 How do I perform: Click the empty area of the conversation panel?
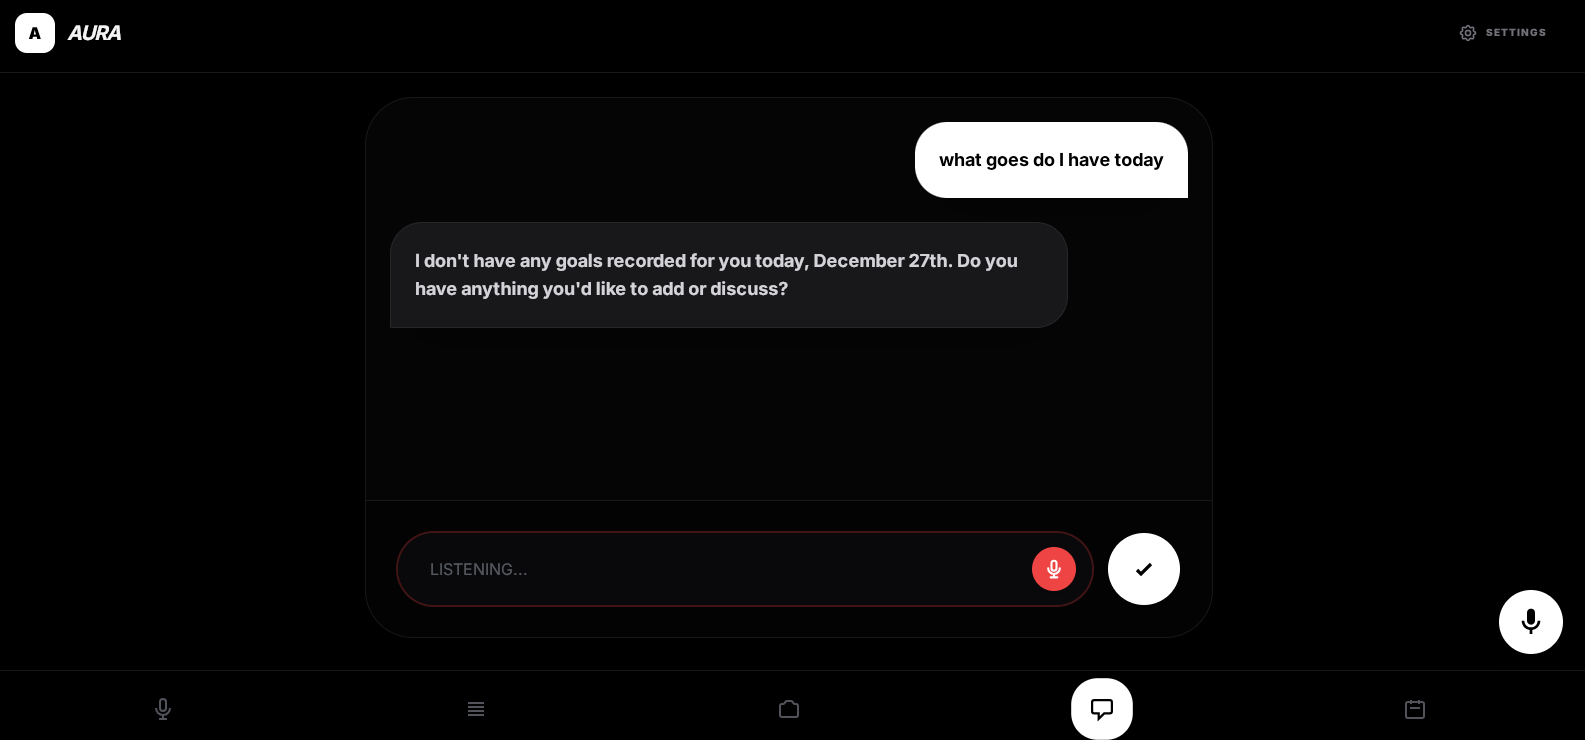[789, 415]
